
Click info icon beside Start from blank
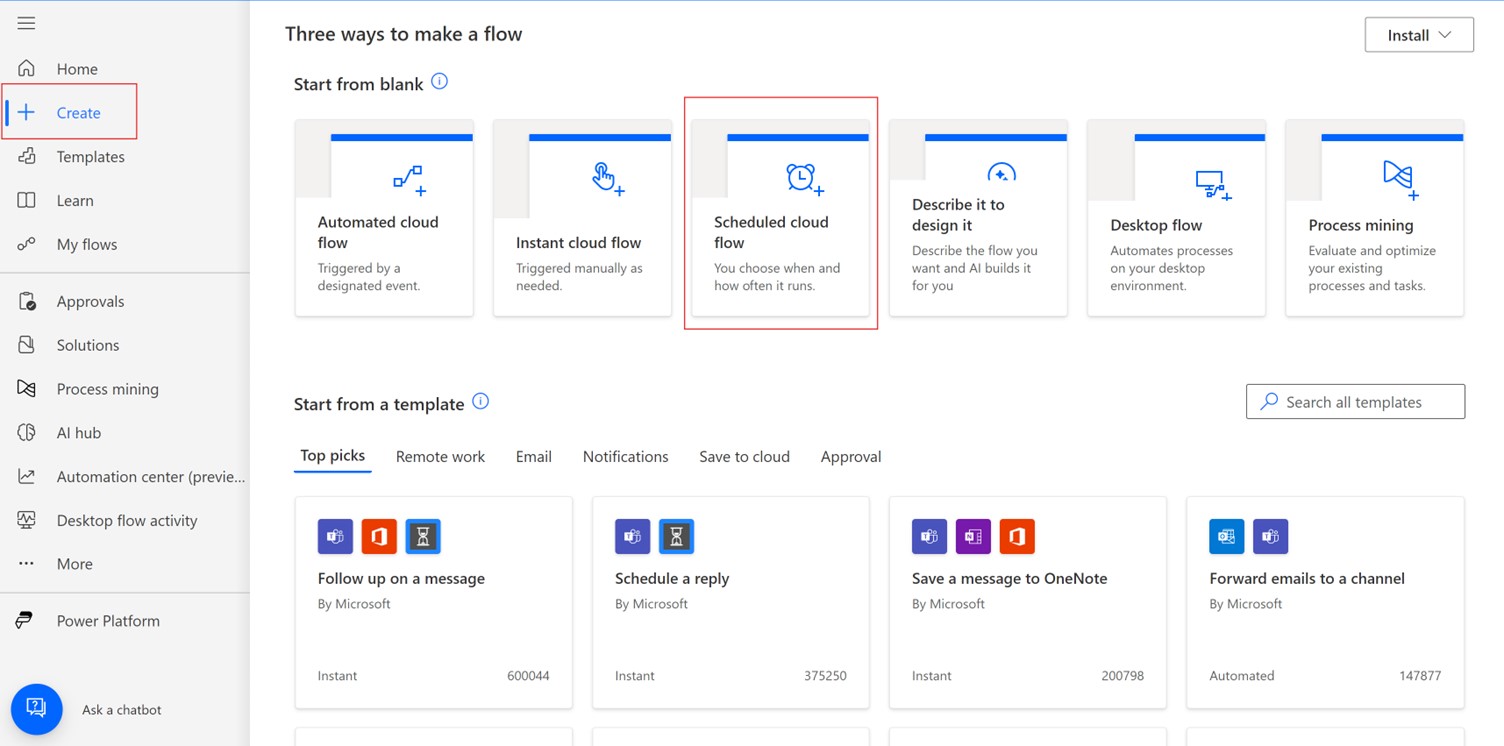439,82
